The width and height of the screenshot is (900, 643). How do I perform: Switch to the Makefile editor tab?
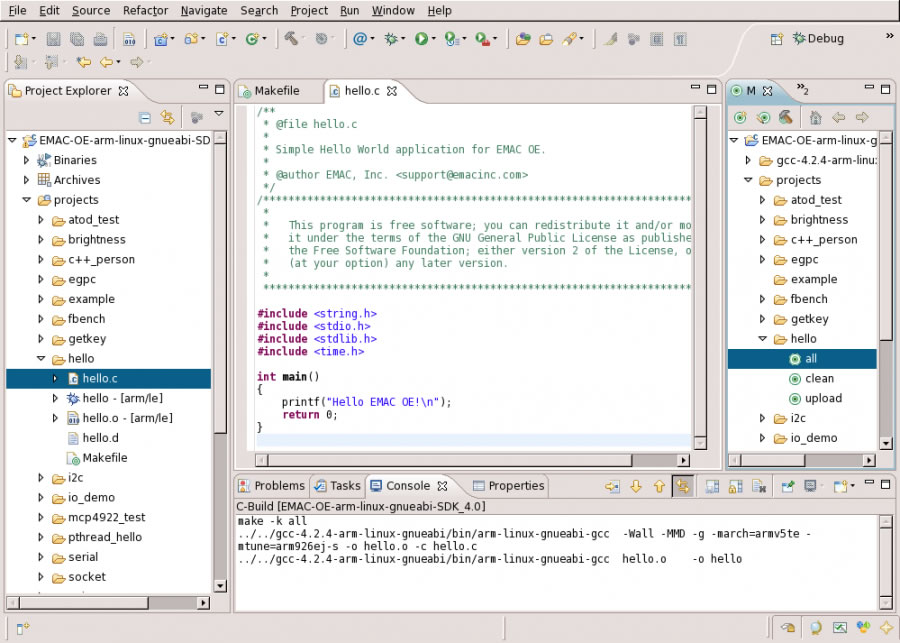pos(276,91)
